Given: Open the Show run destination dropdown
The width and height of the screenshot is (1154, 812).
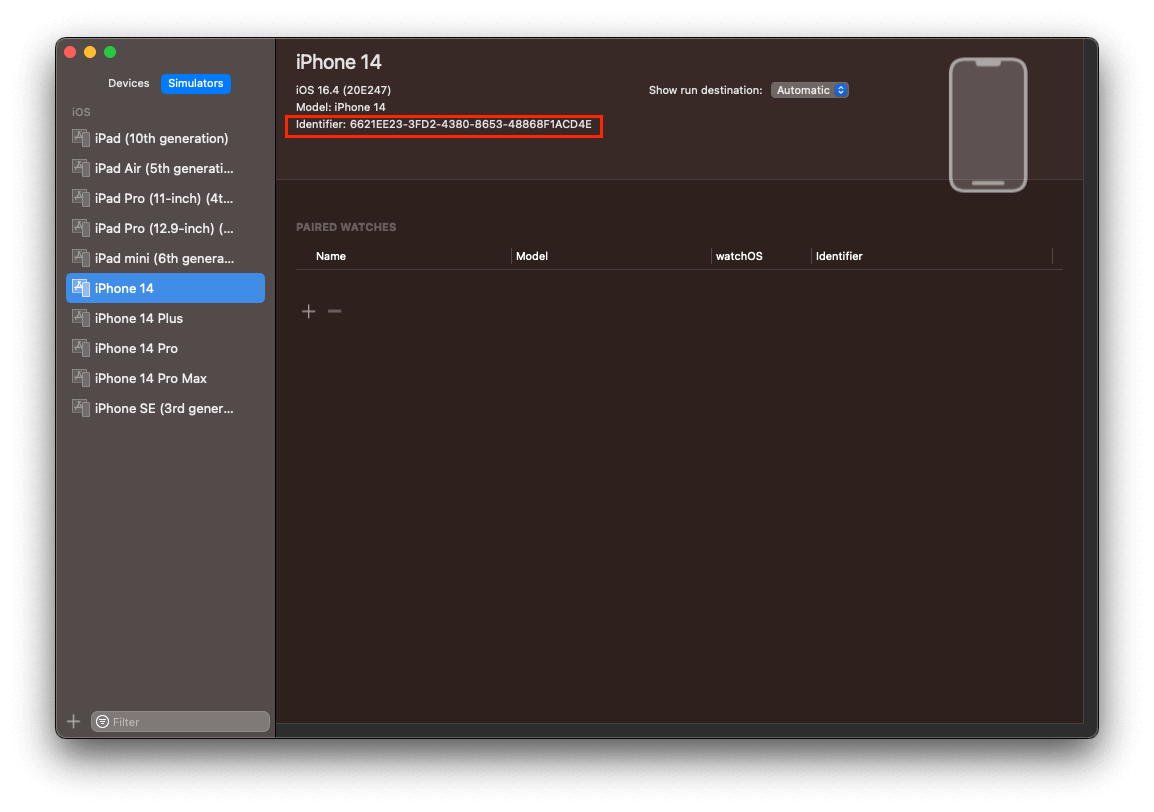Looking at the screenshot, I should tap(810, 90).
